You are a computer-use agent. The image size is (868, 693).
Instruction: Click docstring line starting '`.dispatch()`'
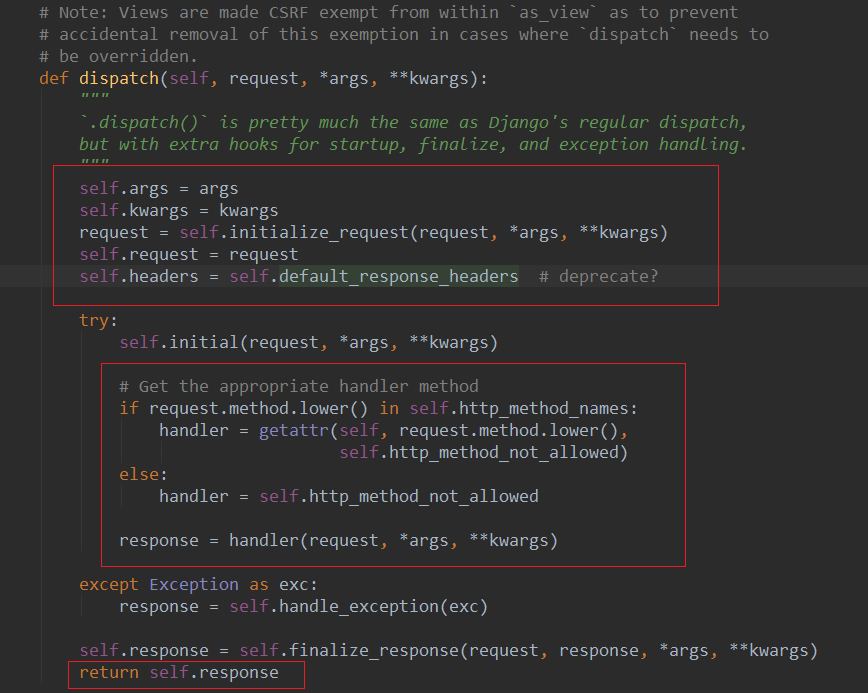(x=413, y=123)
